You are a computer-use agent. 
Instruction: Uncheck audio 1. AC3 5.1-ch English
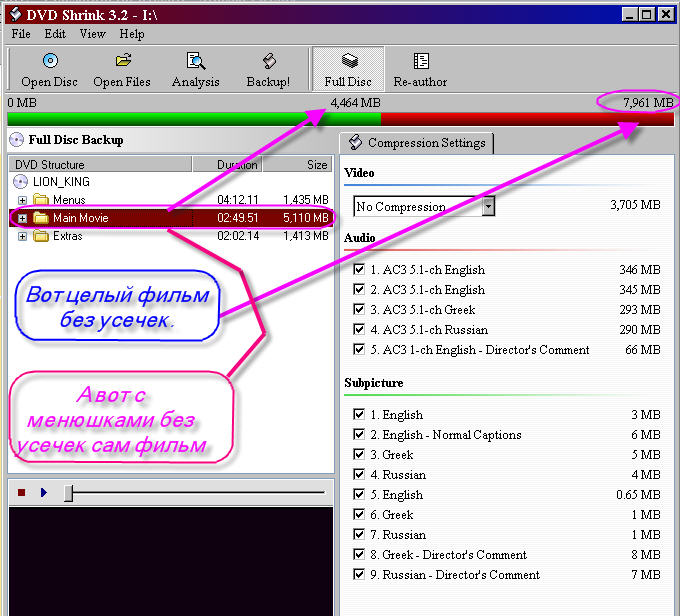tap(359, 269)
